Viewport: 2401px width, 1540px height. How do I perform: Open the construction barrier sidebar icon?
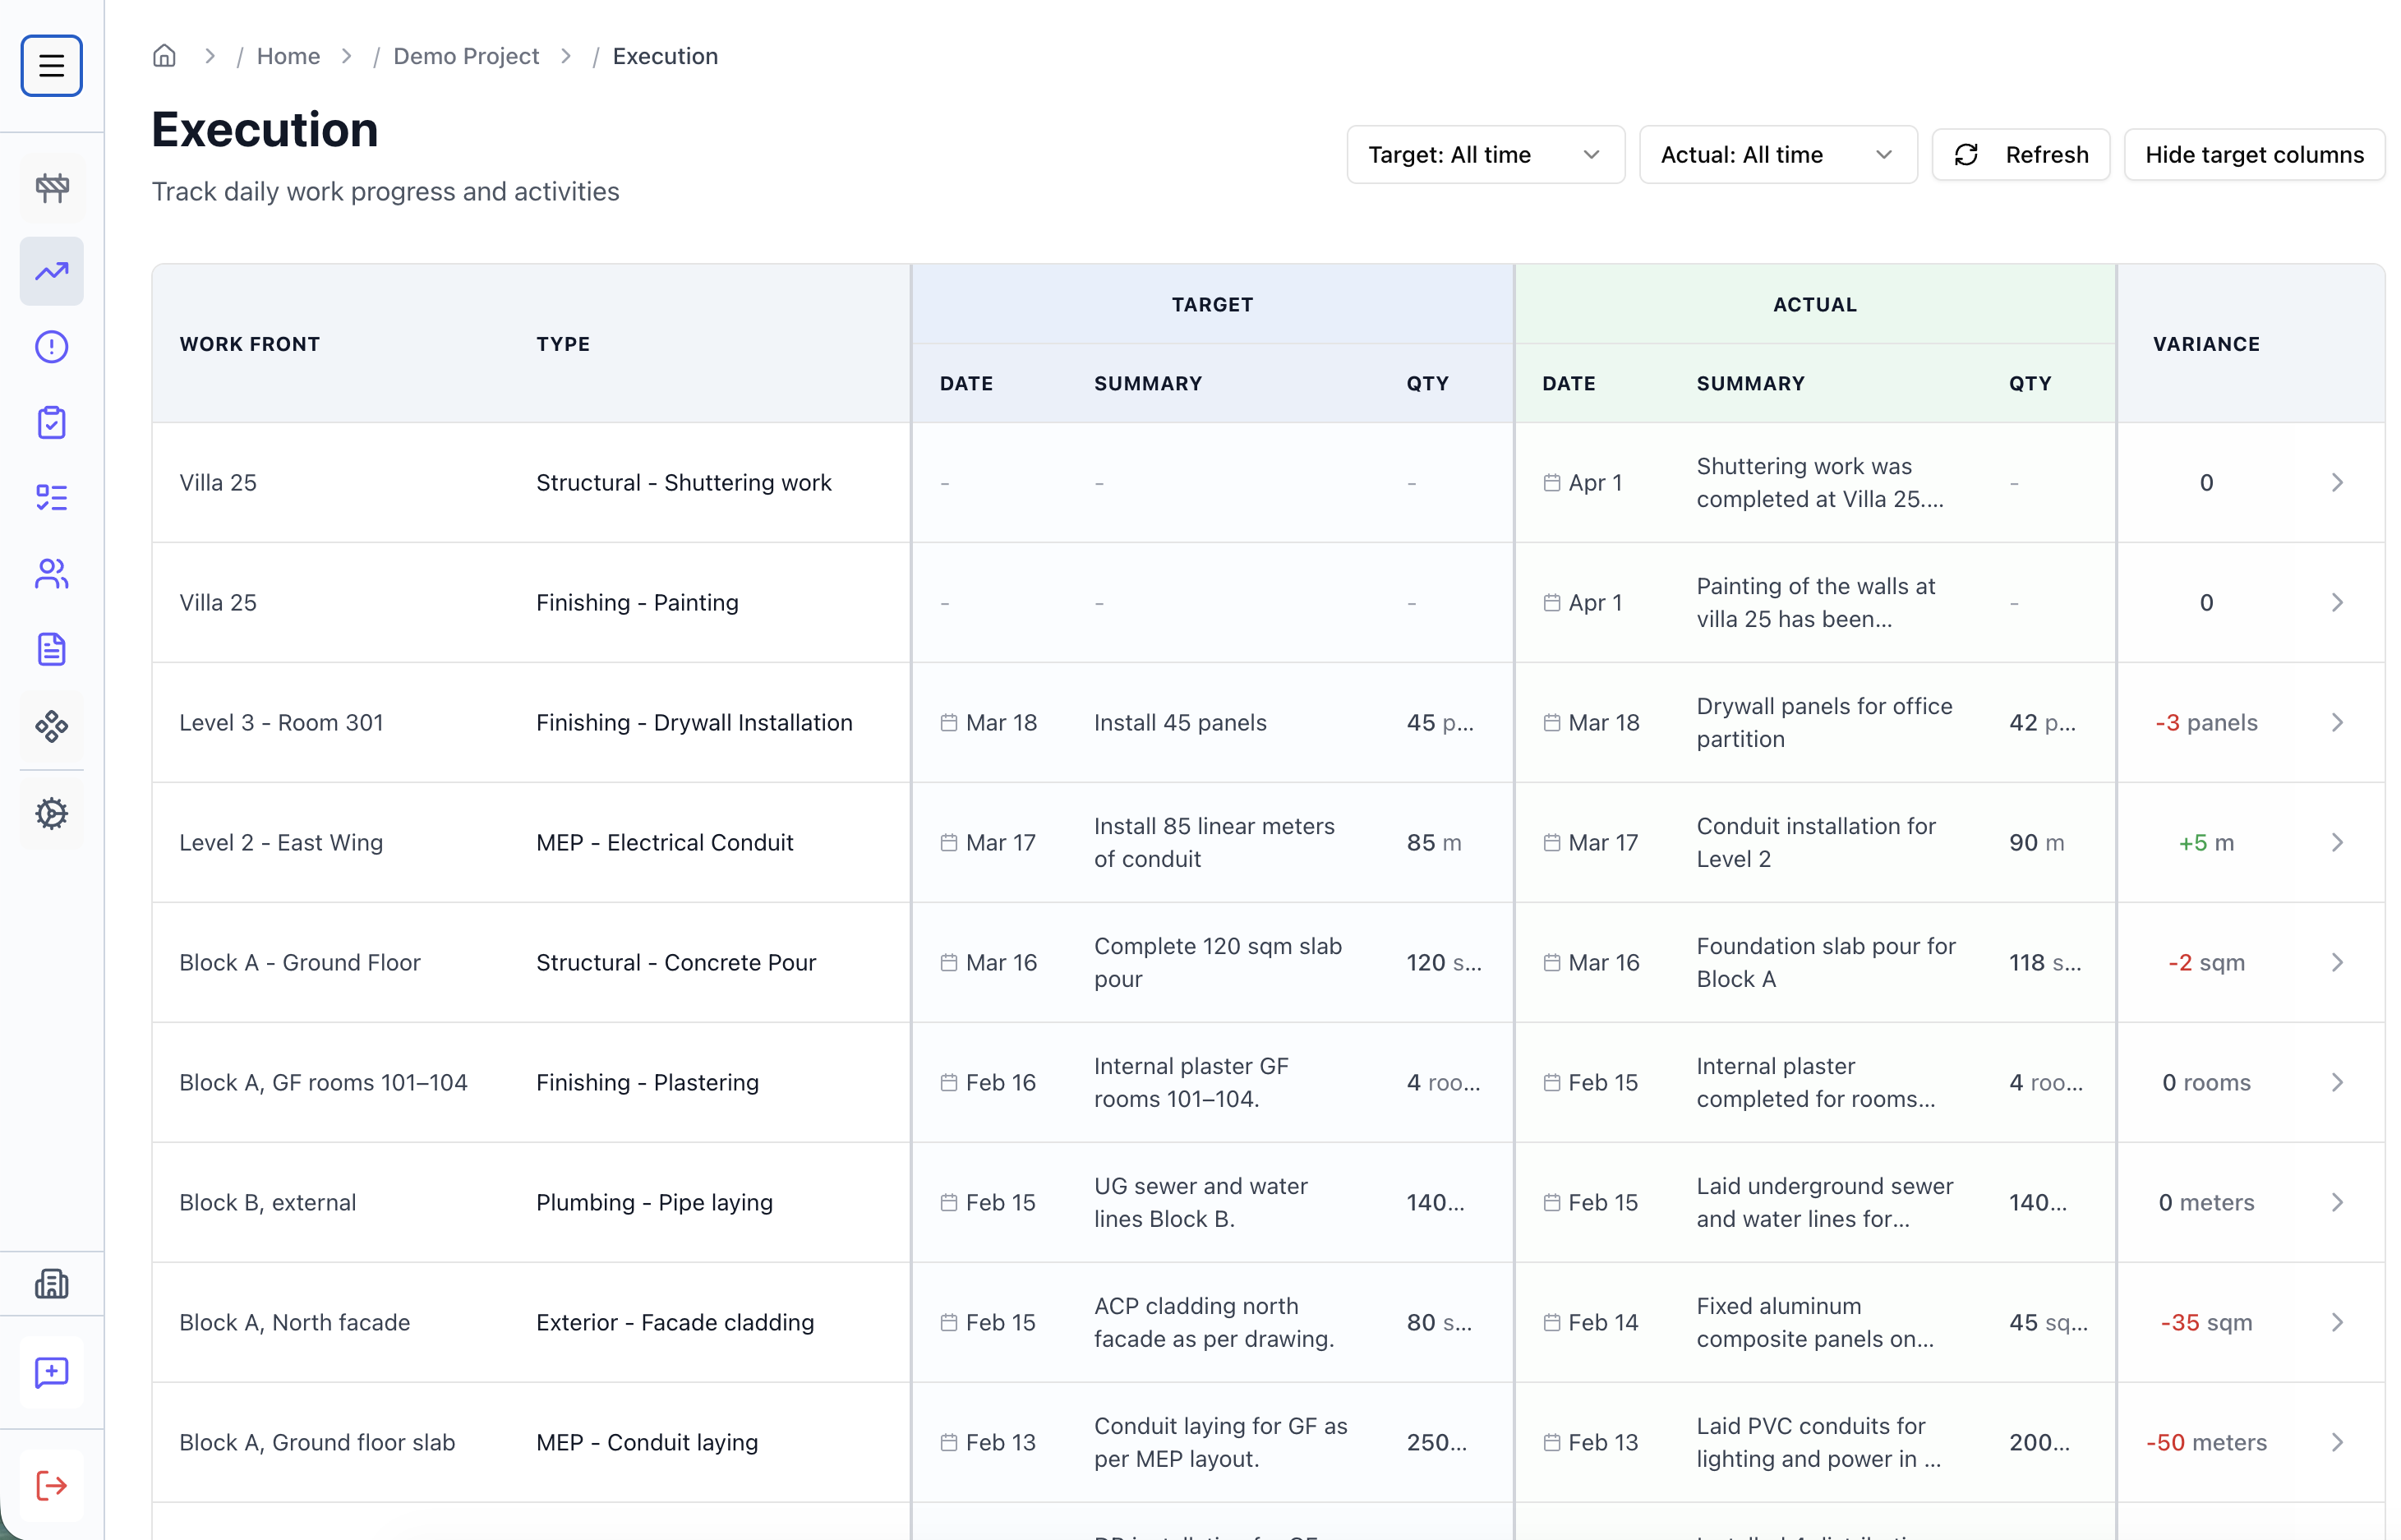[x=51, y=188]
